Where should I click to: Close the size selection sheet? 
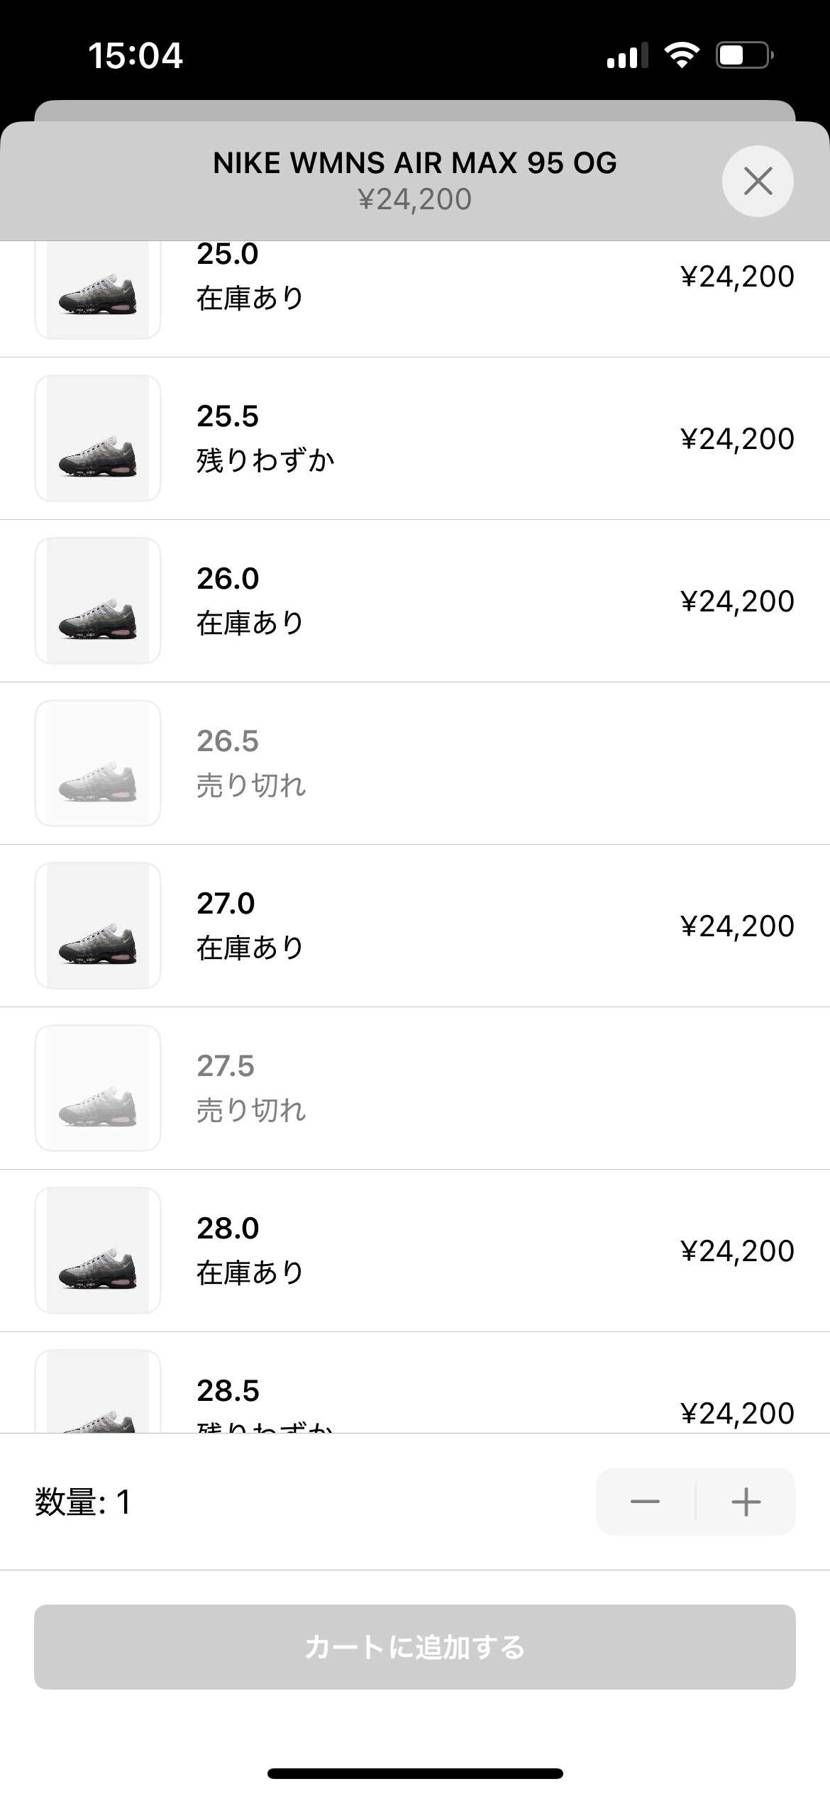(x=757, y=181)
